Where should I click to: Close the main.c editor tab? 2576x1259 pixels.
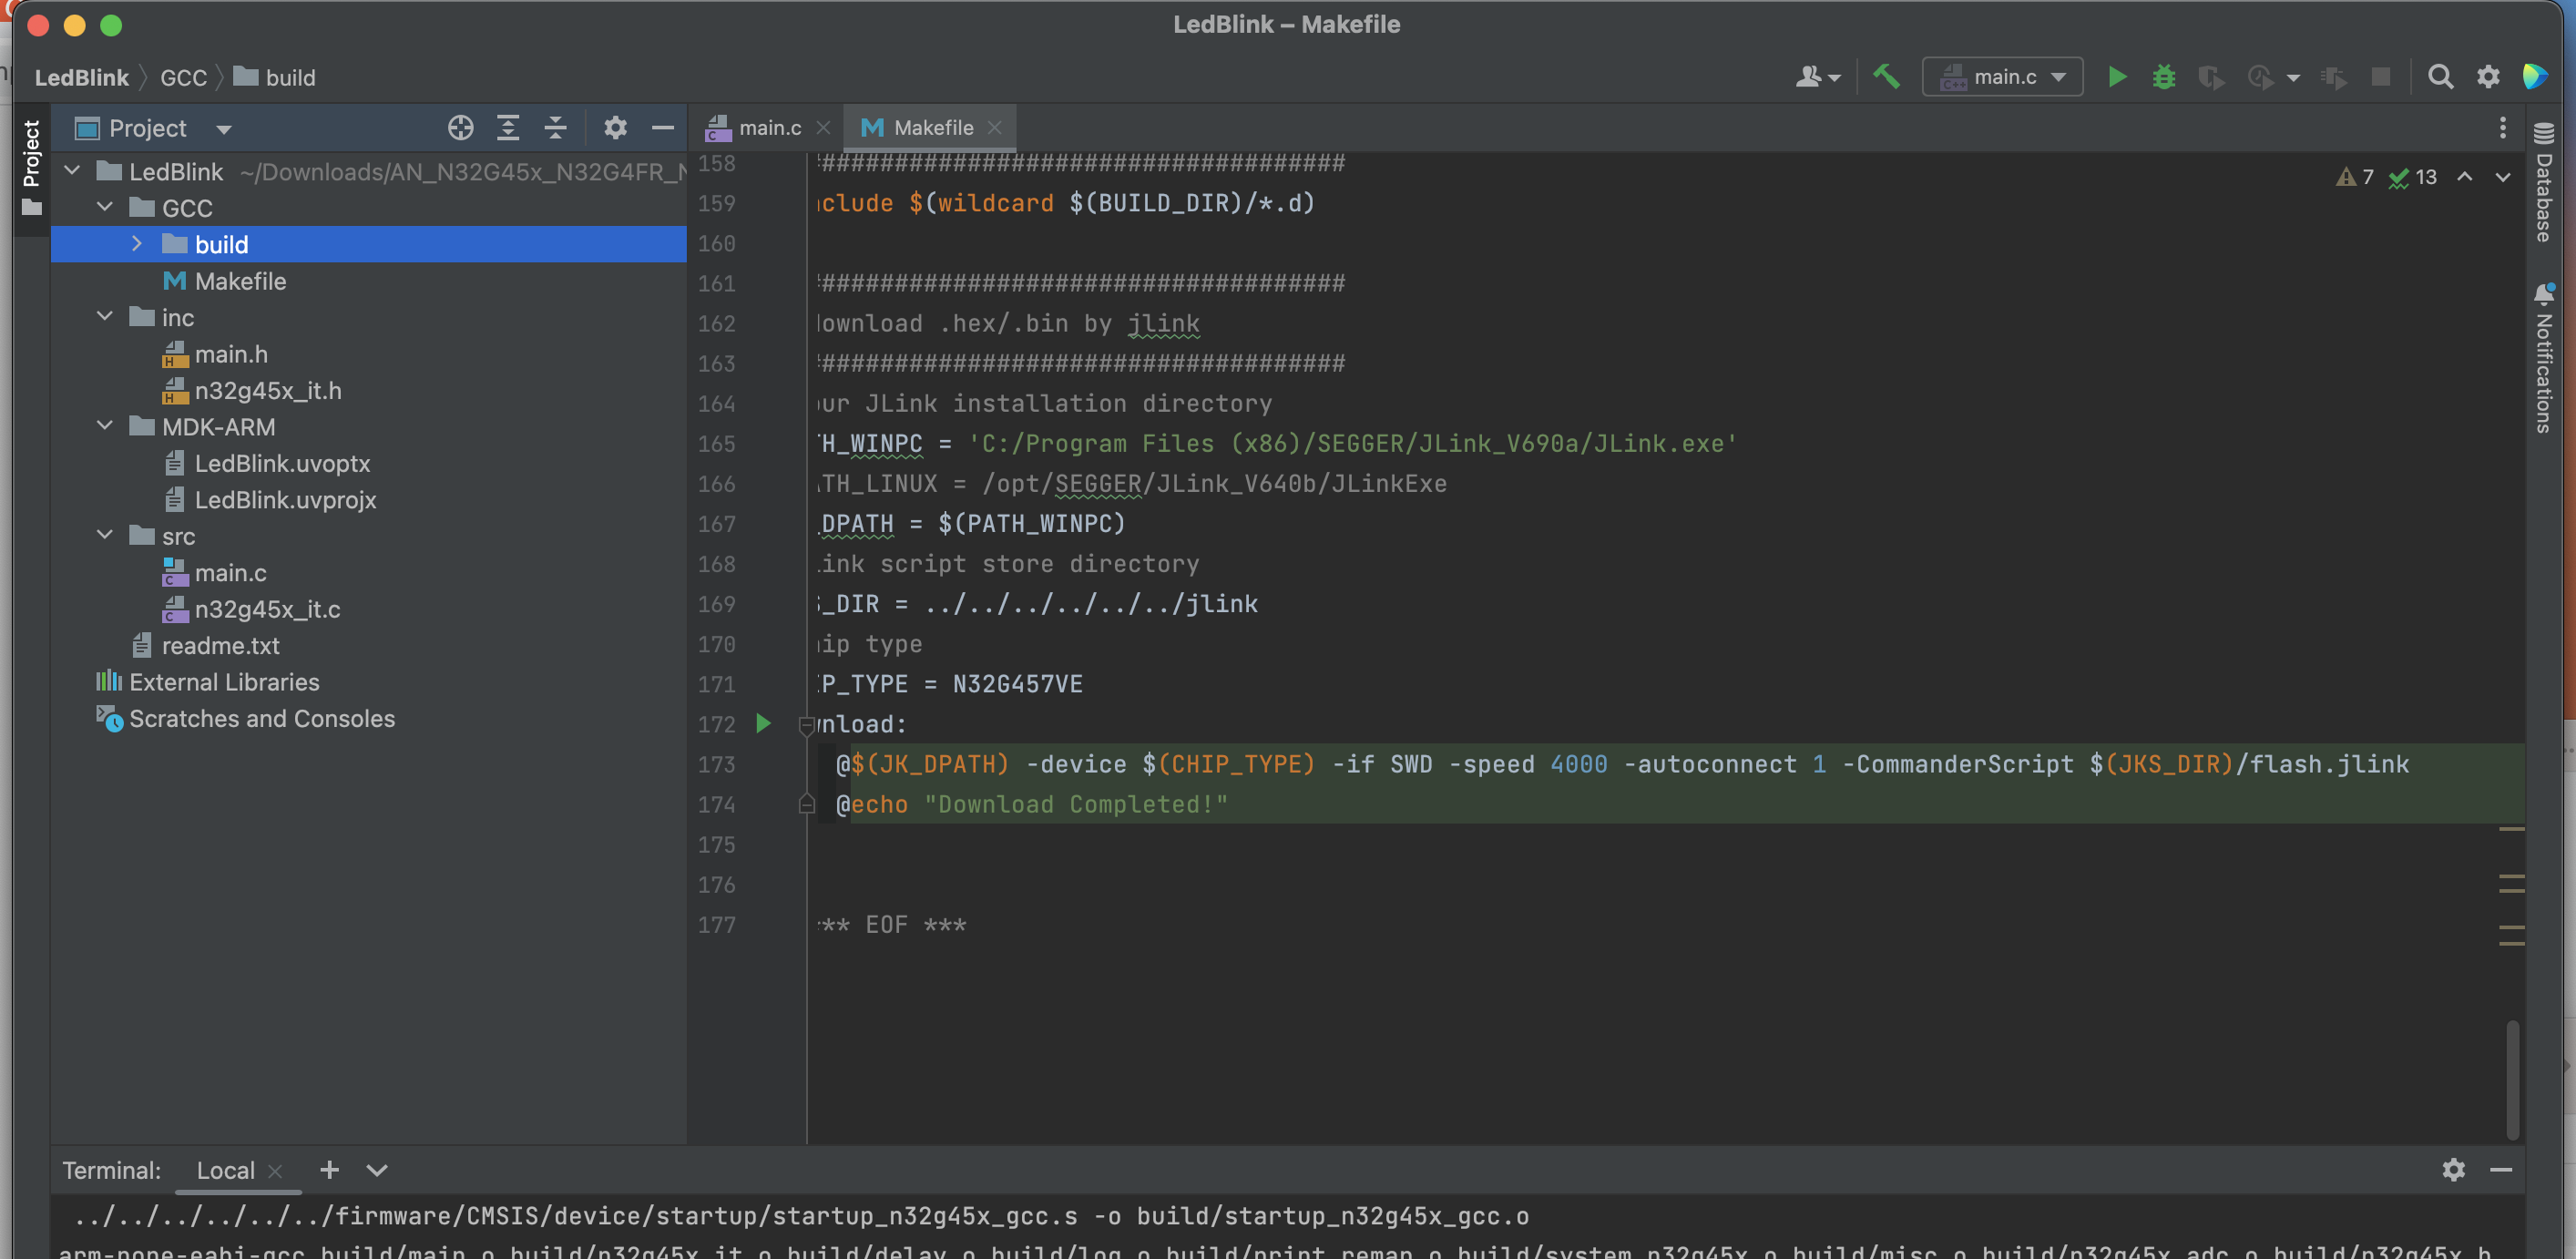pos(823,128)
